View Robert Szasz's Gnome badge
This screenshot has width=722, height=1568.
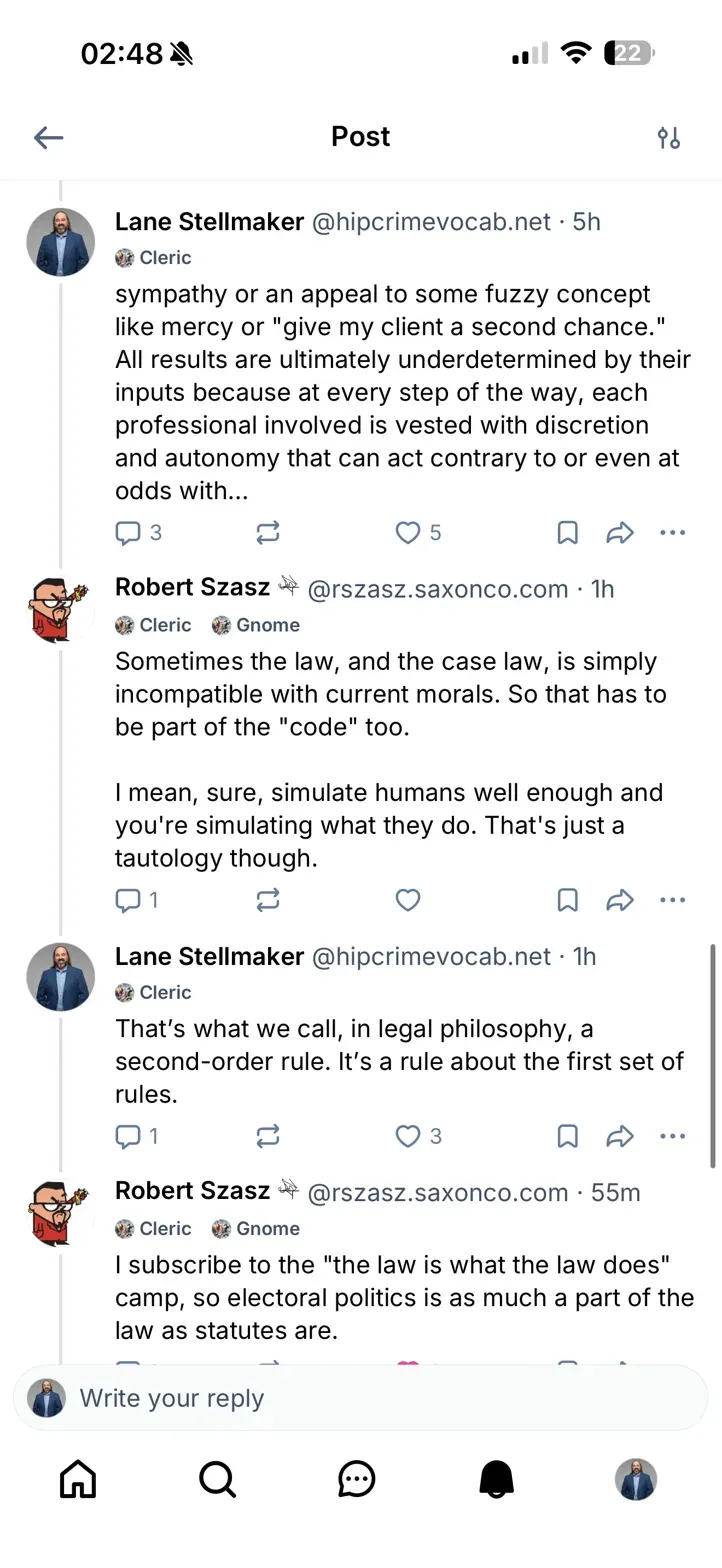point(255,624)
